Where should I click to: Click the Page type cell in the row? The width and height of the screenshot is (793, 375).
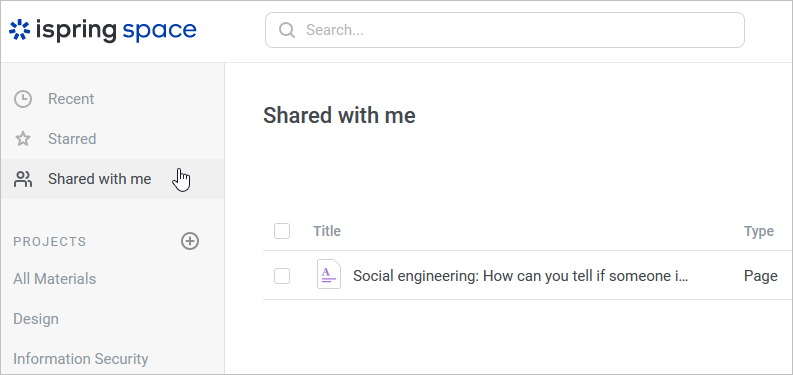[x=761, y=276]
